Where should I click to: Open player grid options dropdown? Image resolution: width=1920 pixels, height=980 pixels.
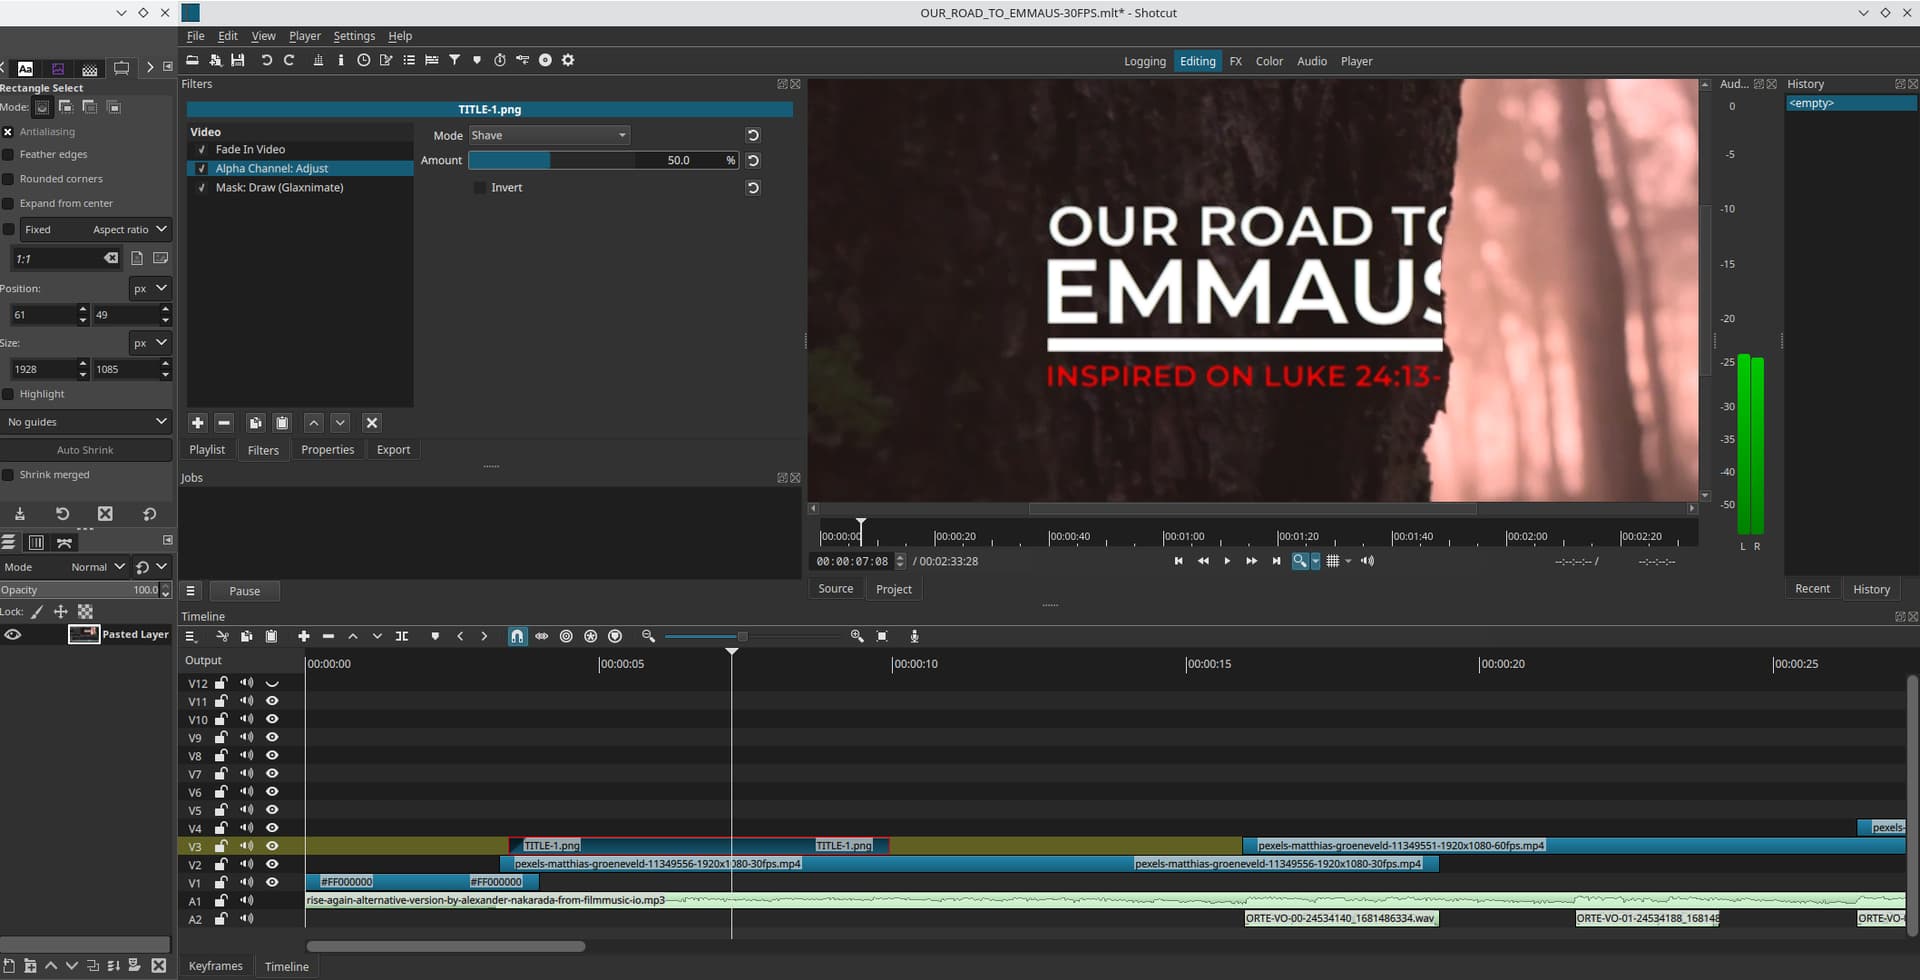click(1349, 562)
